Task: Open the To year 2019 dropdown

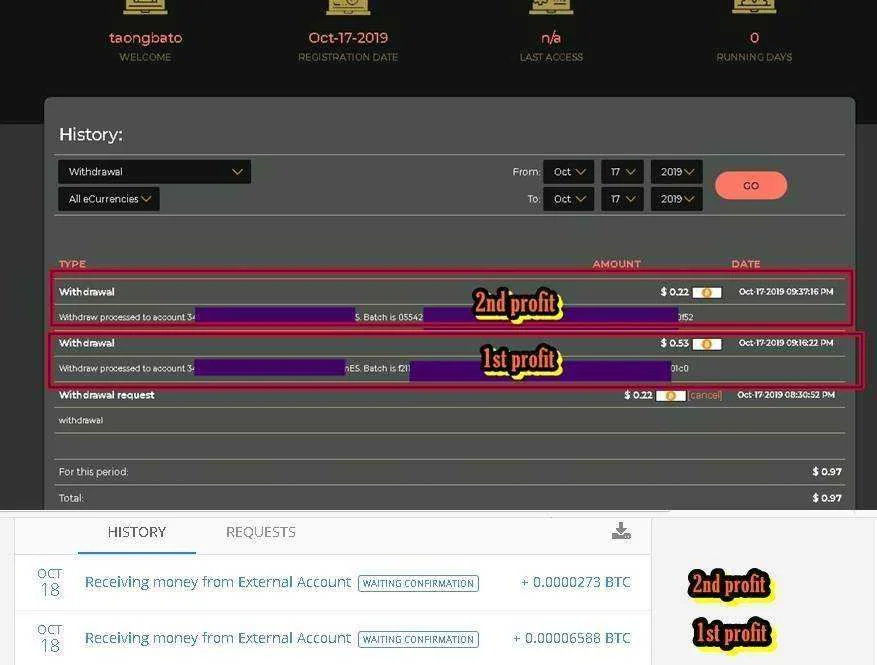Action: tap(677, 199)
